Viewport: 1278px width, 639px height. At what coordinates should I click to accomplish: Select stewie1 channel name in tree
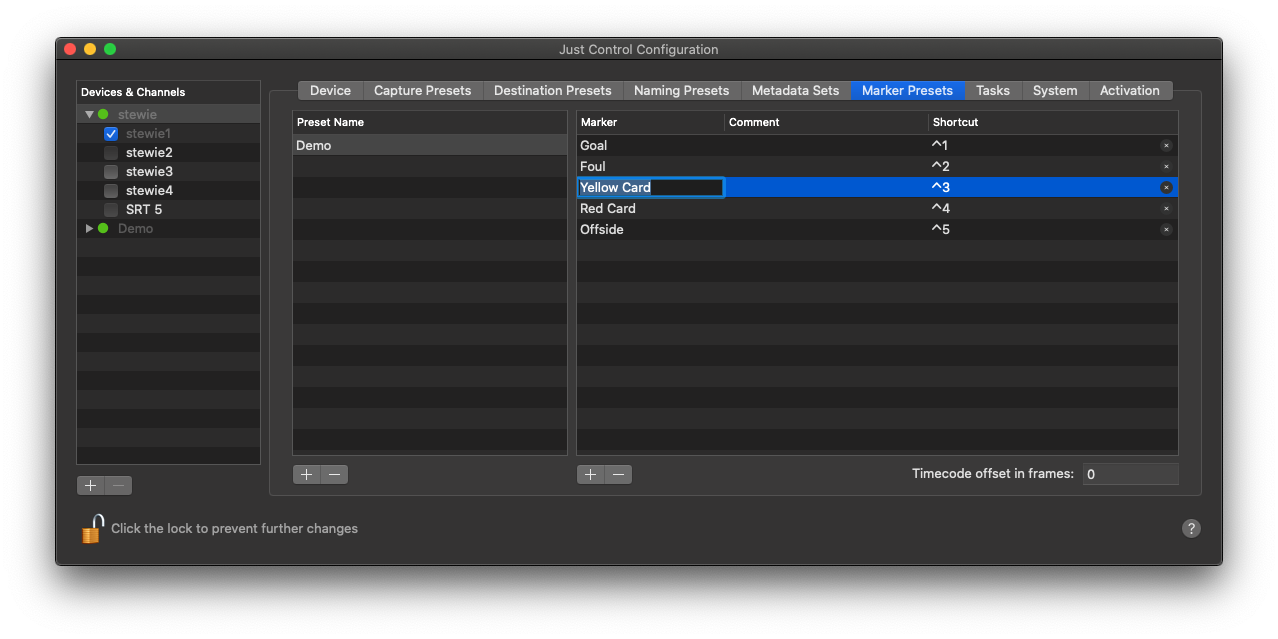(x=148, y=133)
